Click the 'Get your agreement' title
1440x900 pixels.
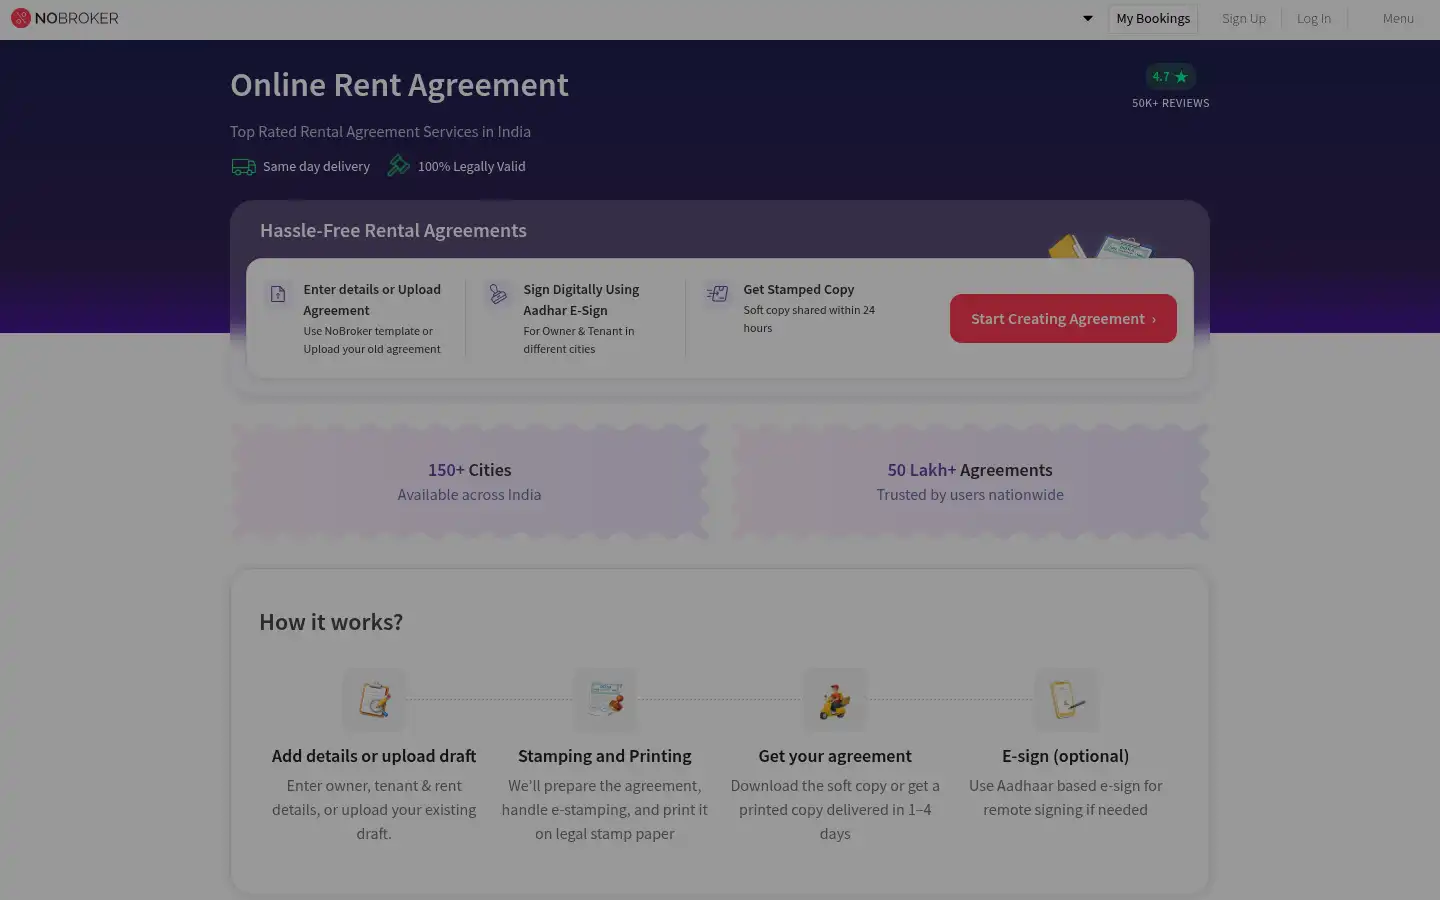835,756
